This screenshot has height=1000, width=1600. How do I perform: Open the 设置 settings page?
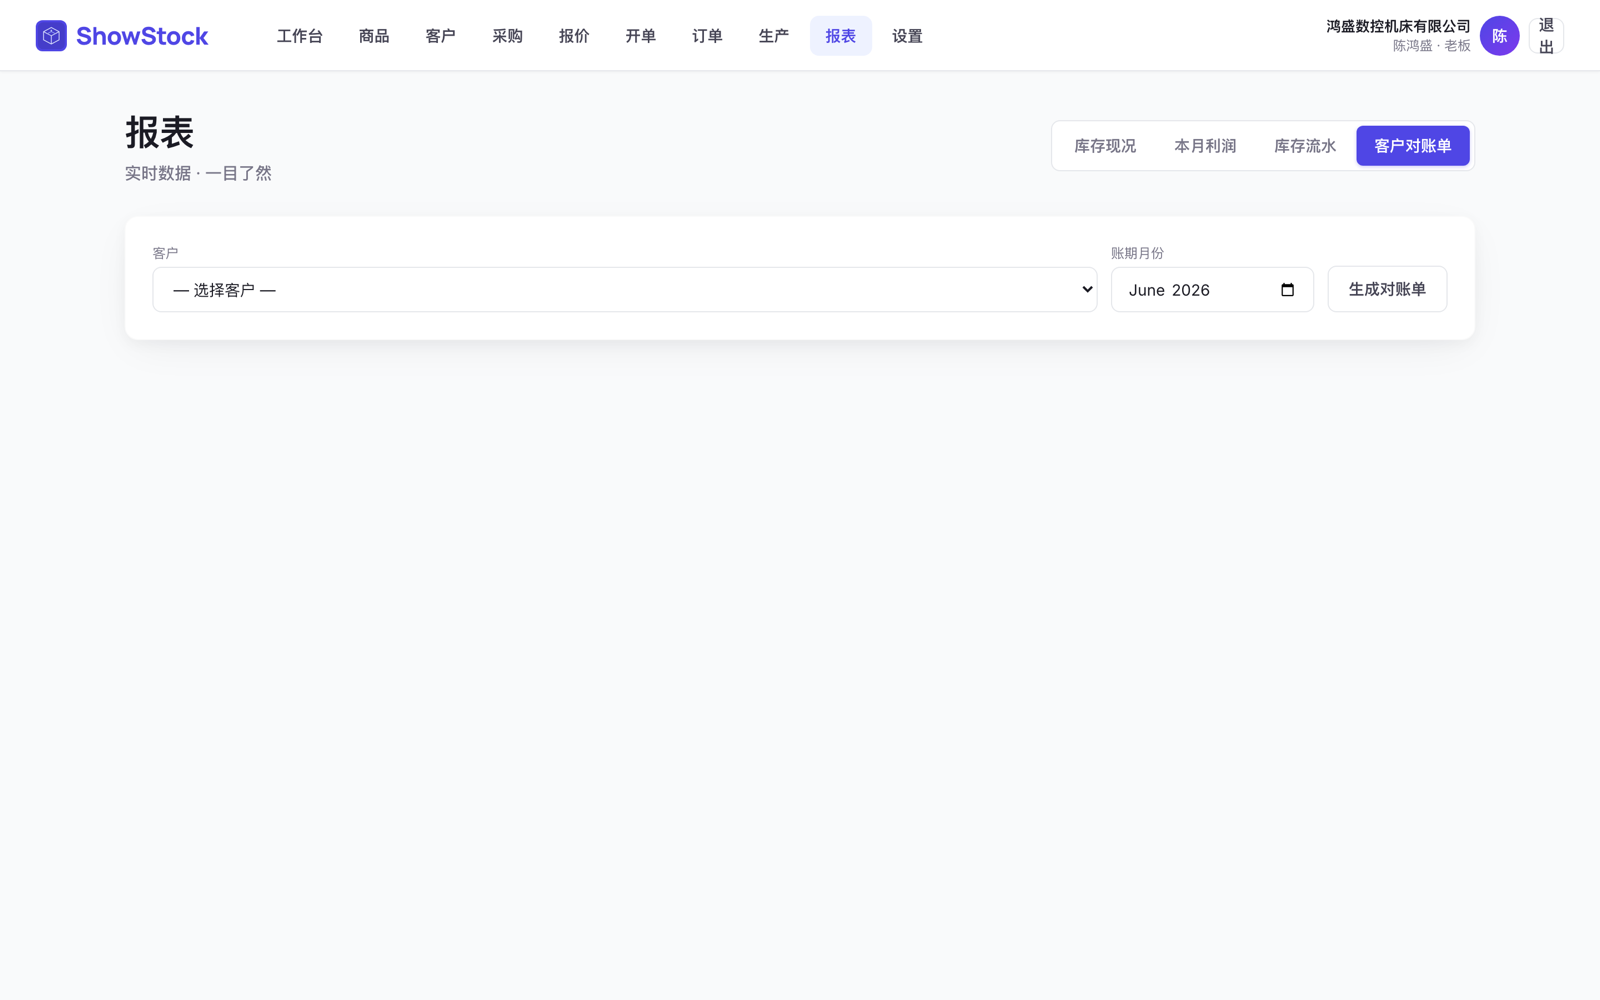click(907, 36)
